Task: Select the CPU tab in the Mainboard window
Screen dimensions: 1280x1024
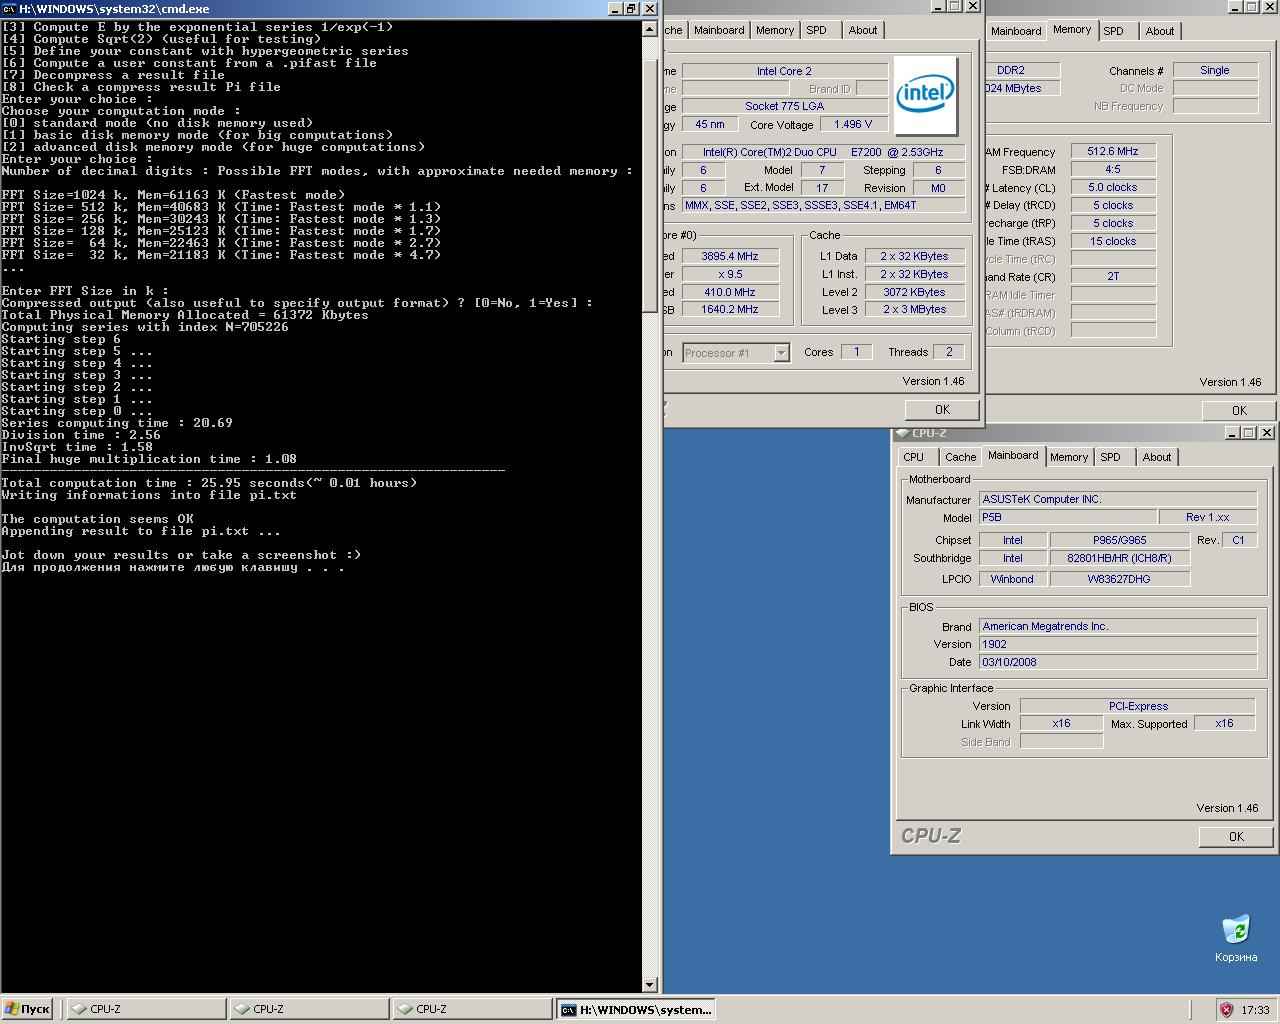Action: (x=914, y=457)
